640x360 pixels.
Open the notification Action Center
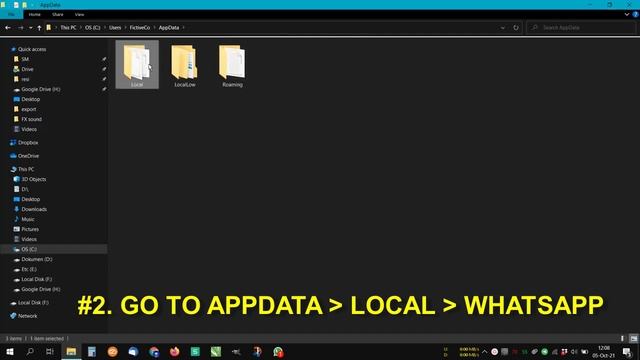[x=627, y=351]
